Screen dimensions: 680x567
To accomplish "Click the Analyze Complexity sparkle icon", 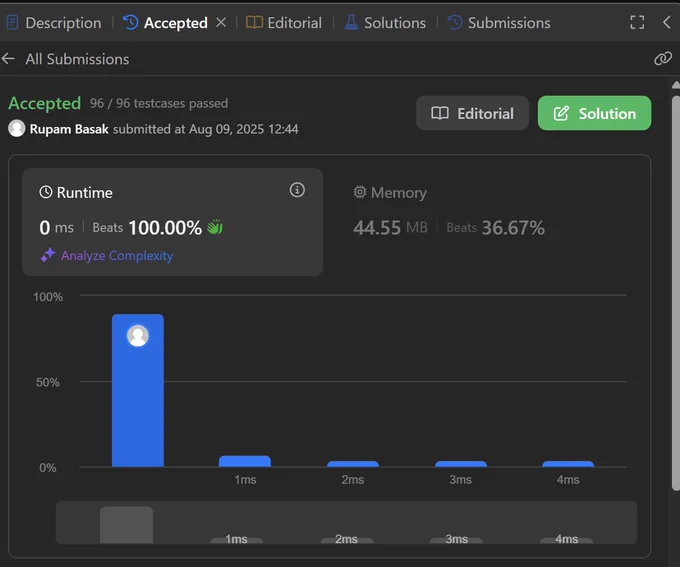I will (48, 255).
